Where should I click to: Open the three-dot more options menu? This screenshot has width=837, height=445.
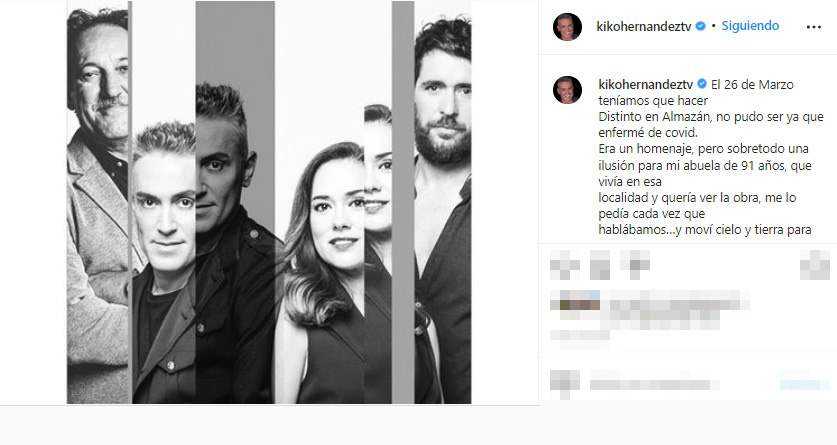[814, 27]
